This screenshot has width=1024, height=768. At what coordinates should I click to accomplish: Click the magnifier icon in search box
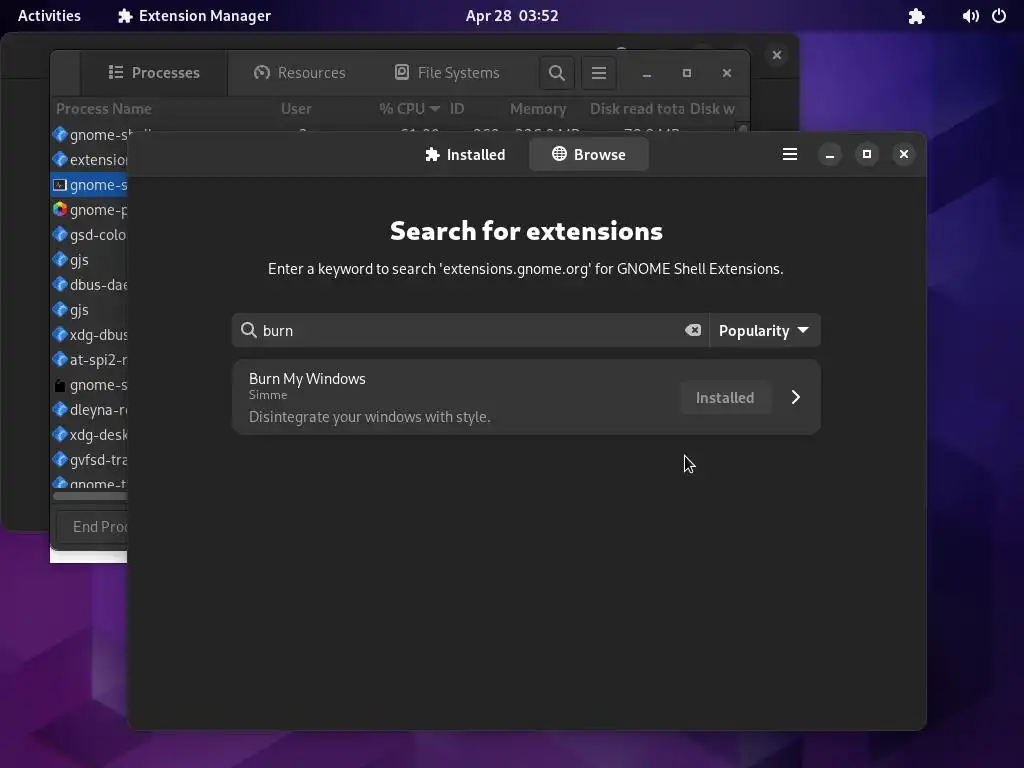point(248,330)
